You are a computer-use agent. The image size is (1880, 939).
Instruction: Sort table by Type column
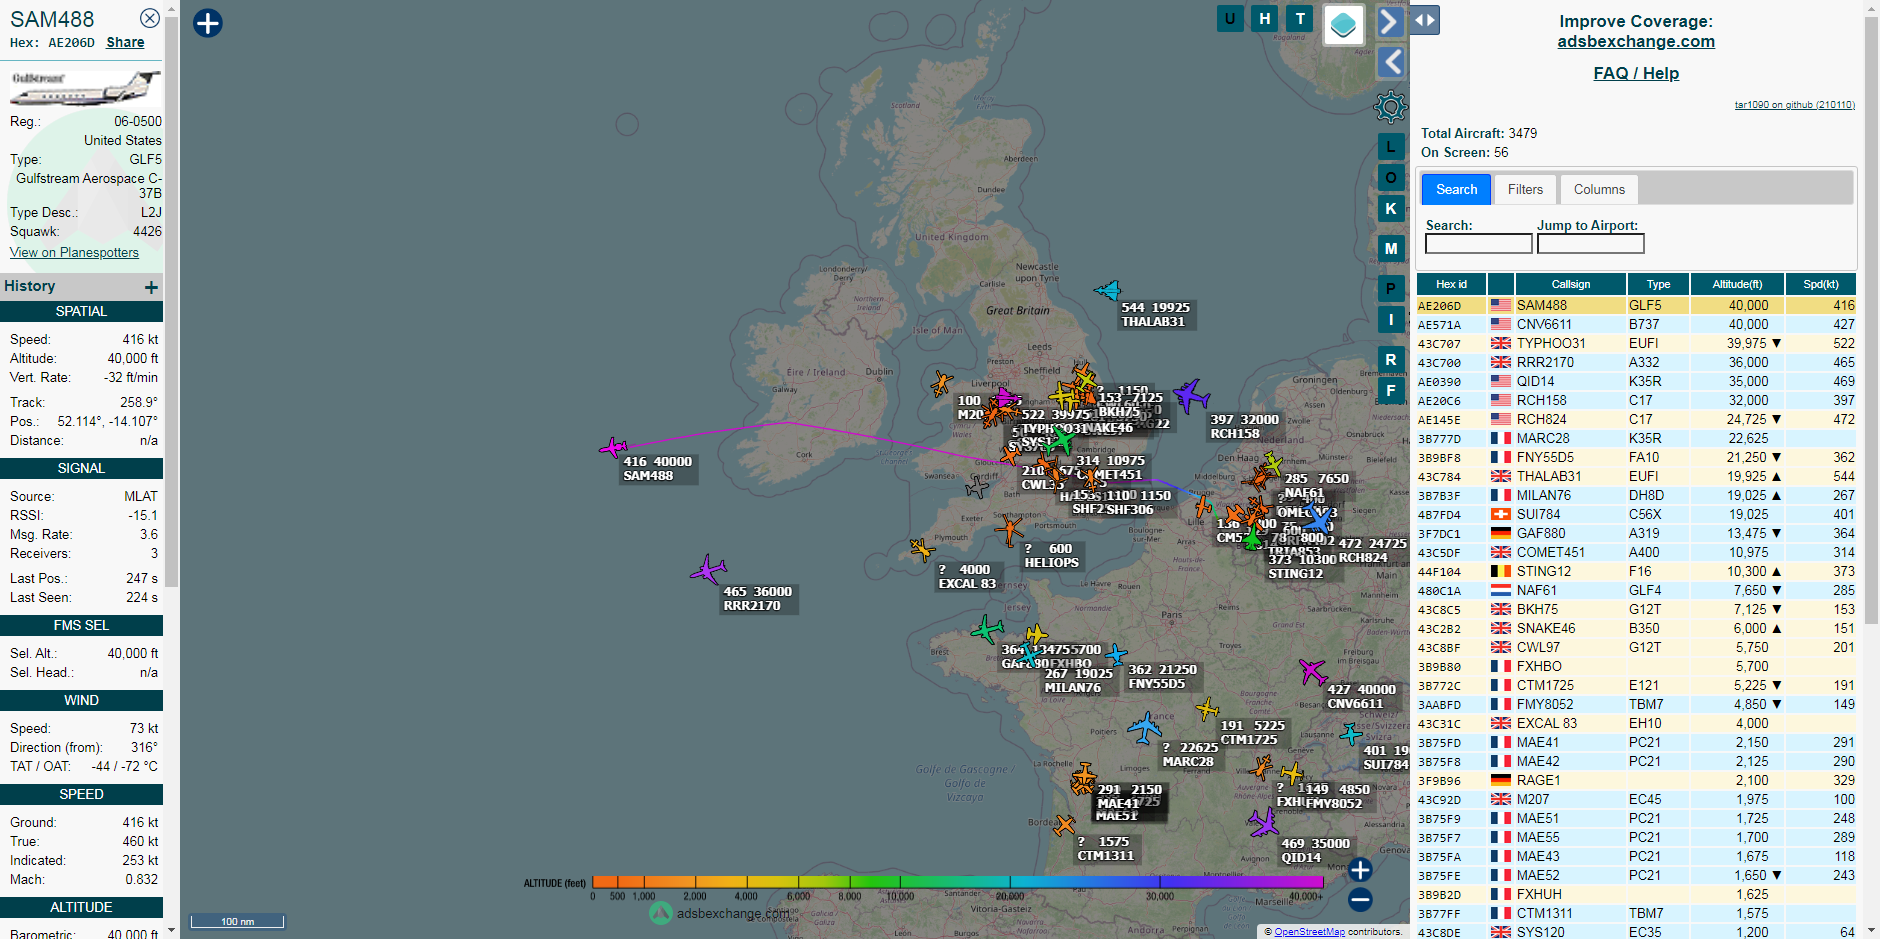[1658, 284]
